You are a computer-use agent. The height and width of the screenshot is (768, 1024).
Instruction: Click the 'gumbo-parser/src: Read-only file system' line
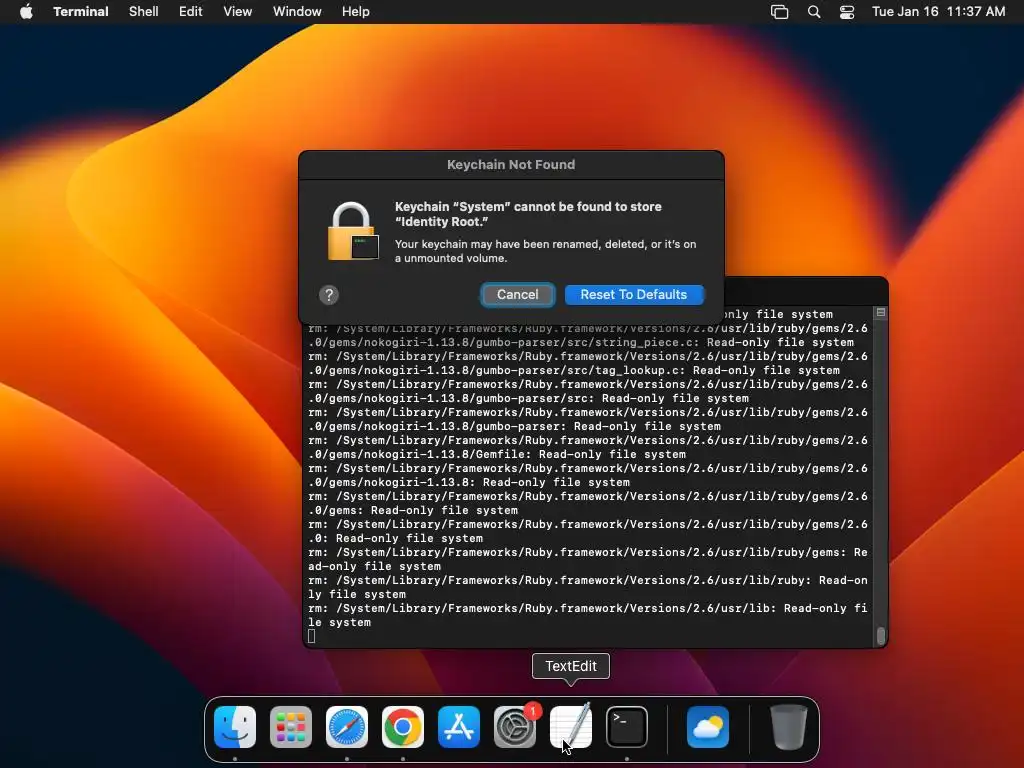click(528, 398)
